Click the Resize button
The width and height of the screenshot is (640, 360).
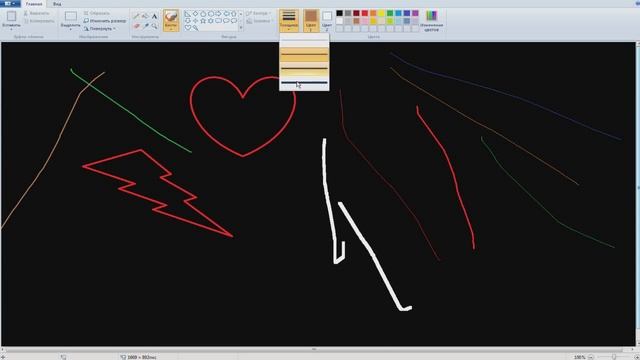coord(105,20)
